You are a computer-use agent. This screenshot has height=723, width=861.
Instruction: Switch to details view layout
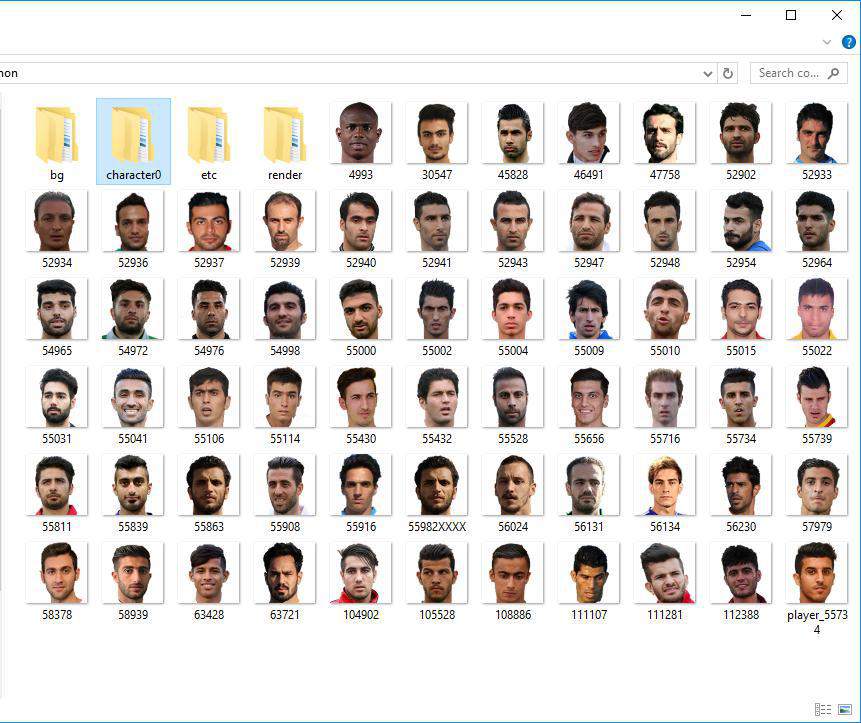823,709
